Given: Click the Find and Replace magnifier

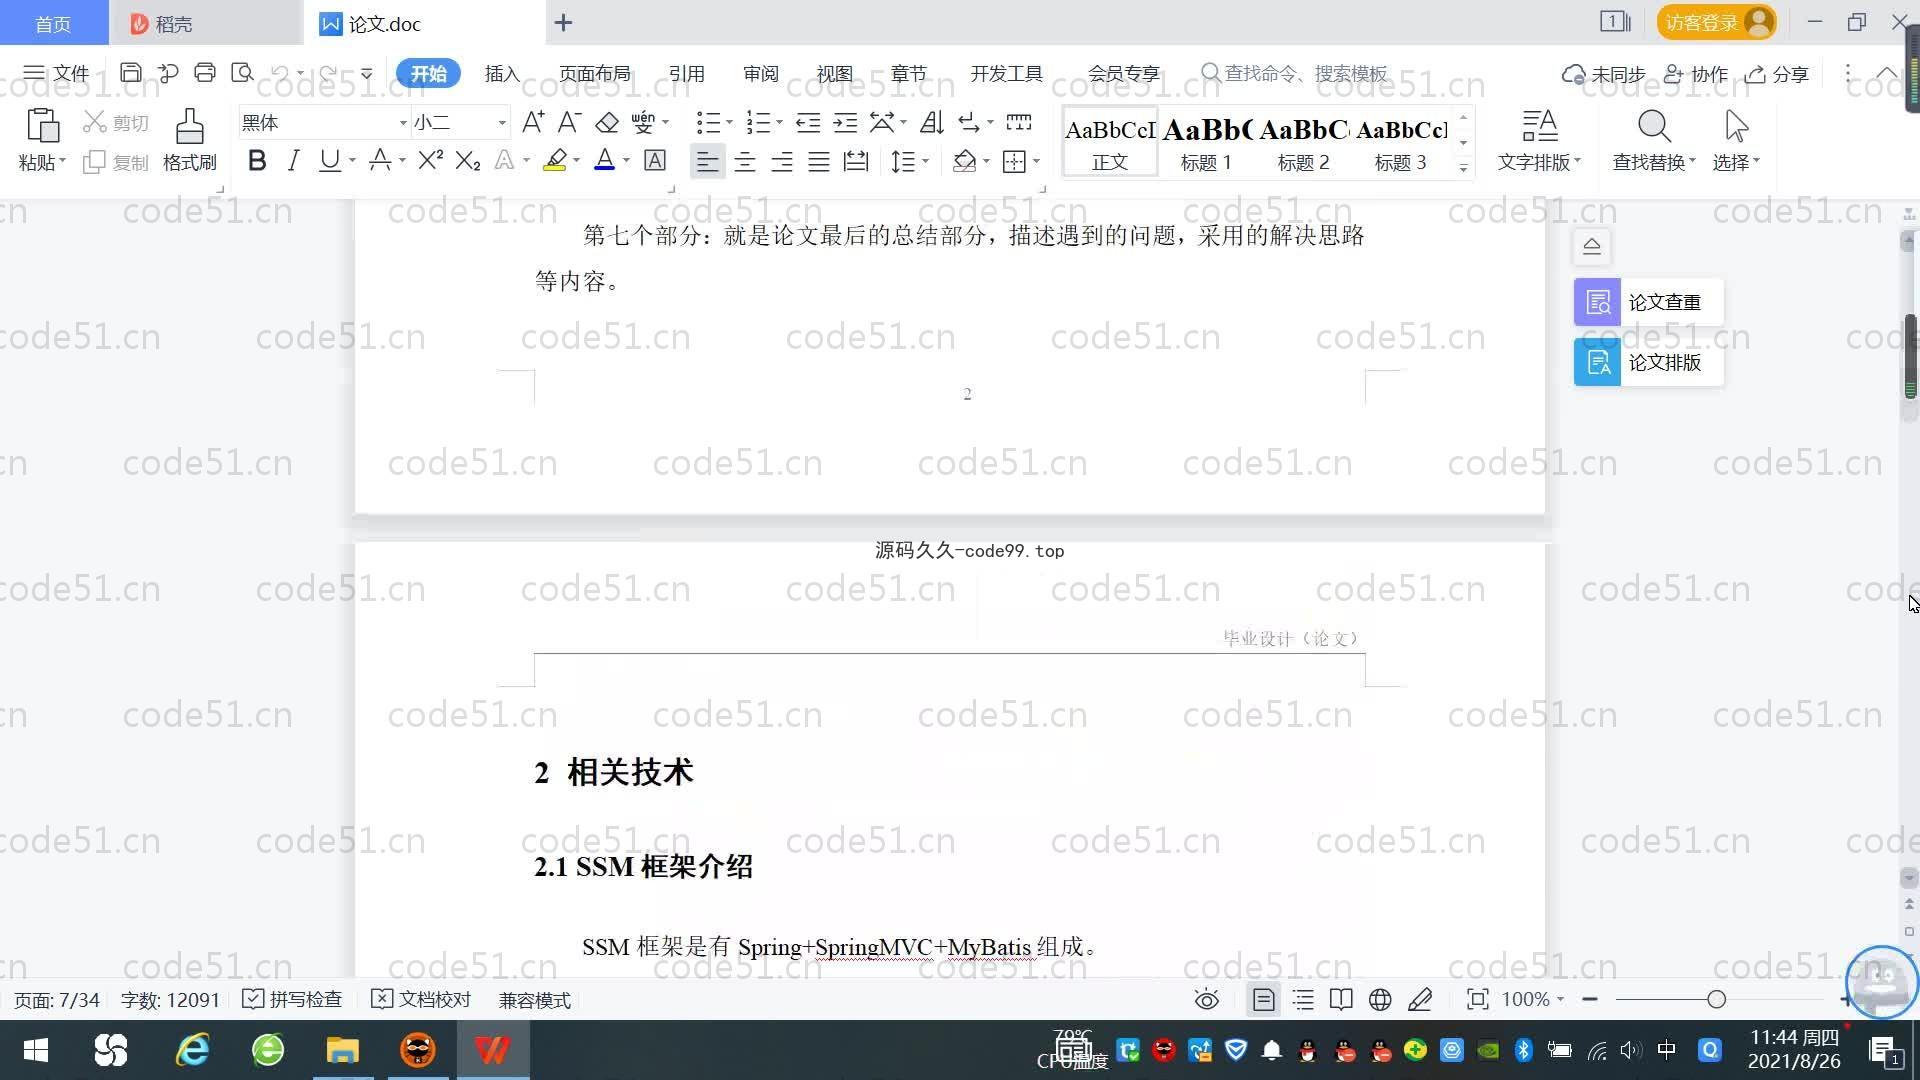Looking at the screenshot, I should click(x=1654, y=140).
